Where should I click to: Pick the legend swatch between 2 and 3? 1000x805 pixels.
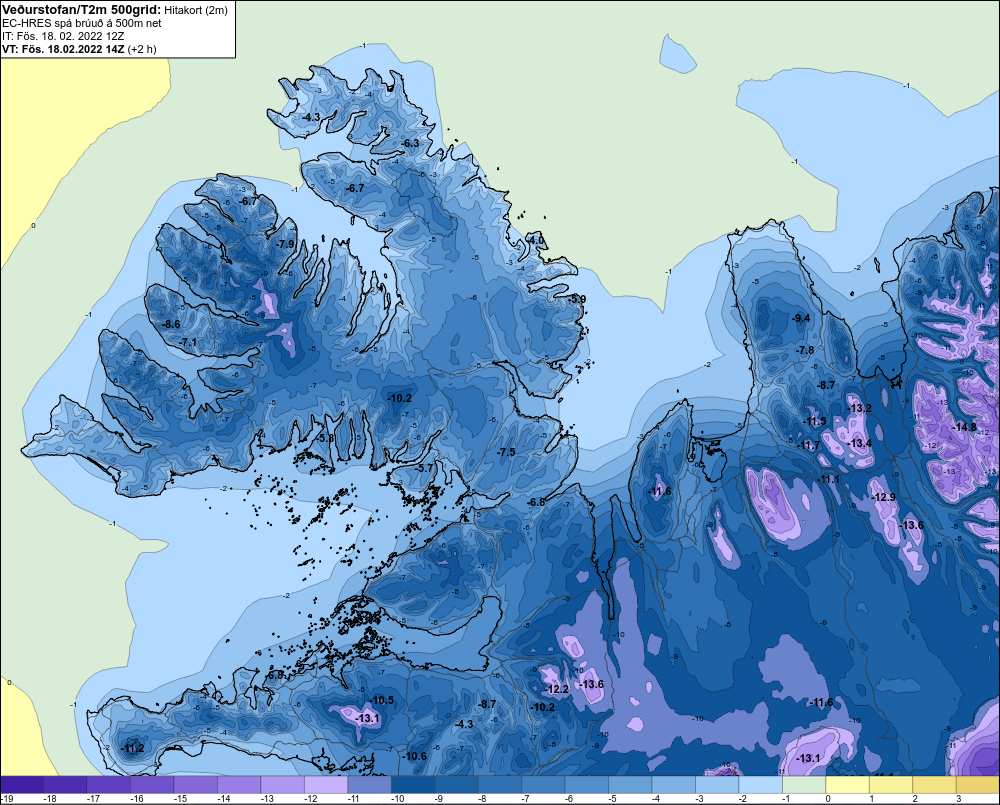934,785
